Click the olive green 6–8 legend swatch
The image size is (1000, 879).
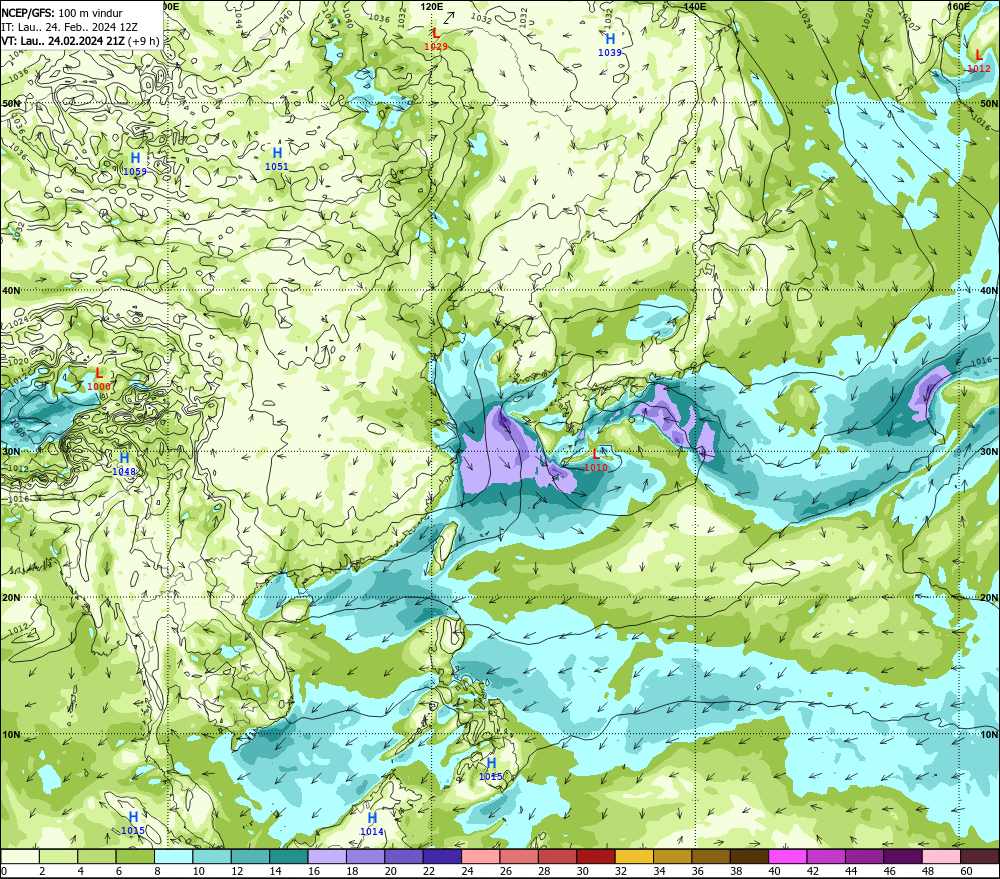click(x=135, y=856)
